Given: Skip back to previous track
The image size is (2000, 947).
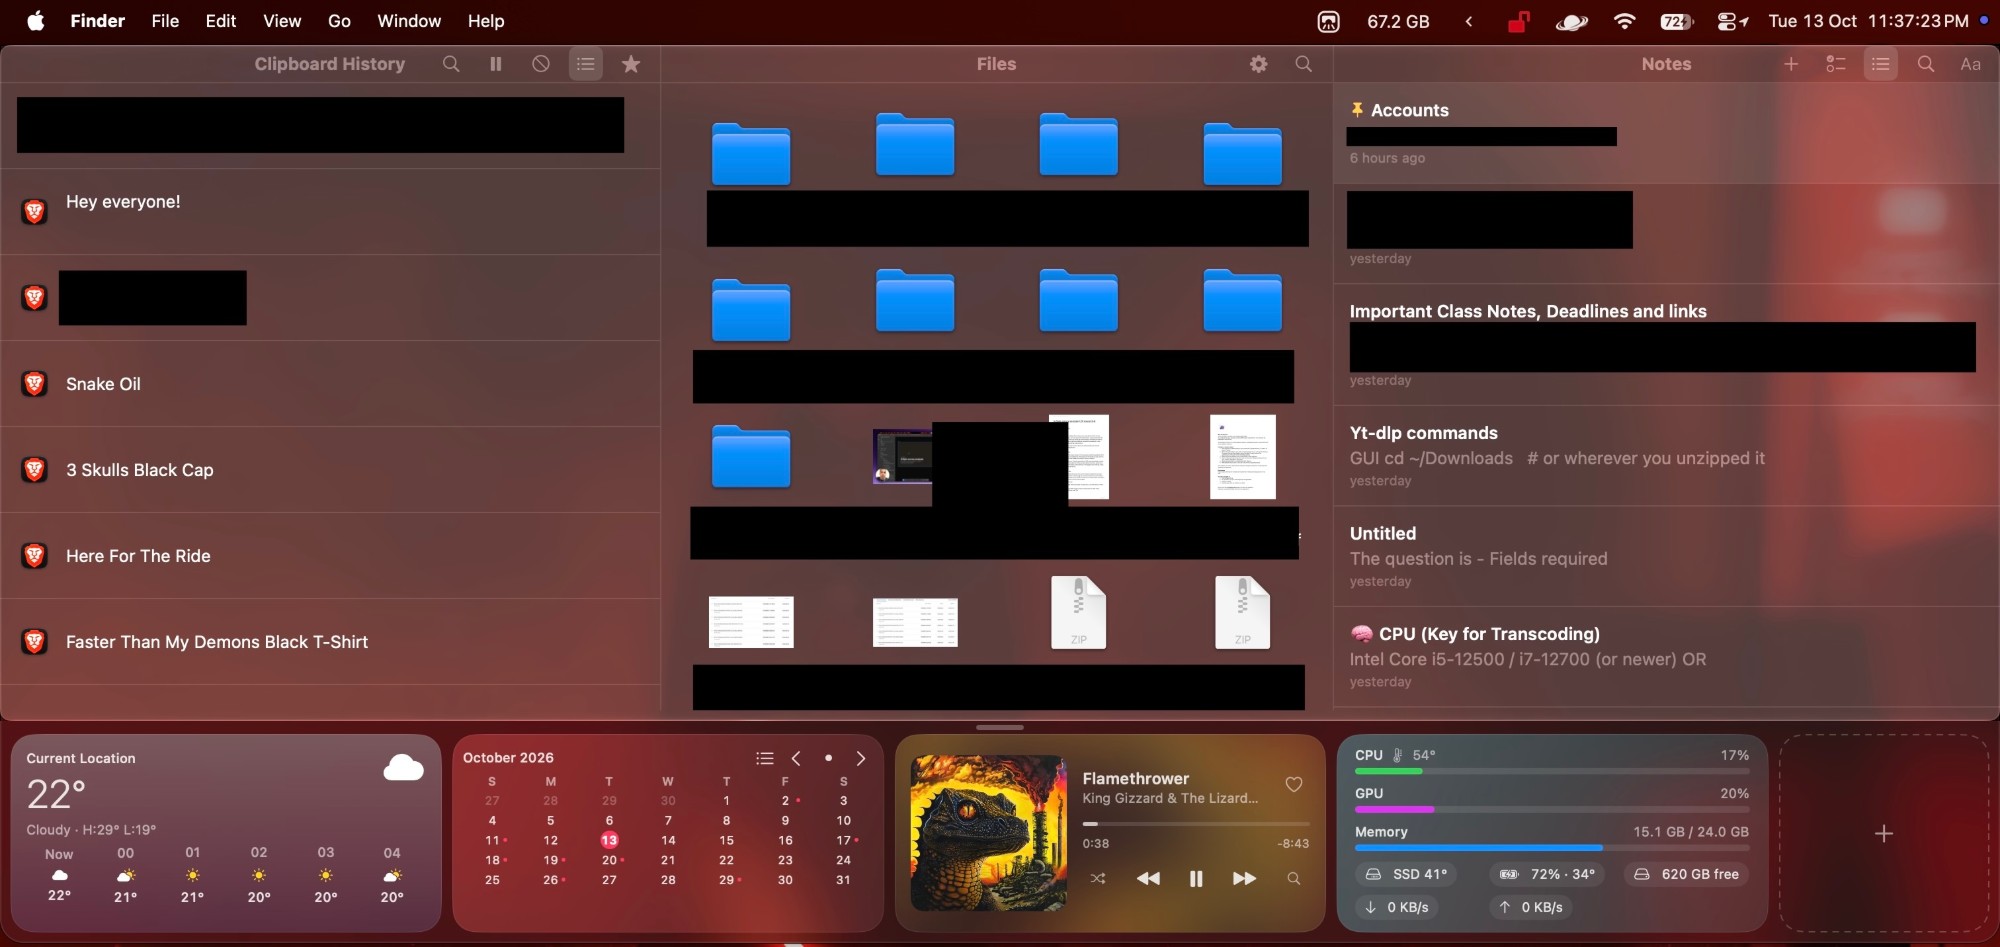Looking at the screenshot, I should 1148,878.
